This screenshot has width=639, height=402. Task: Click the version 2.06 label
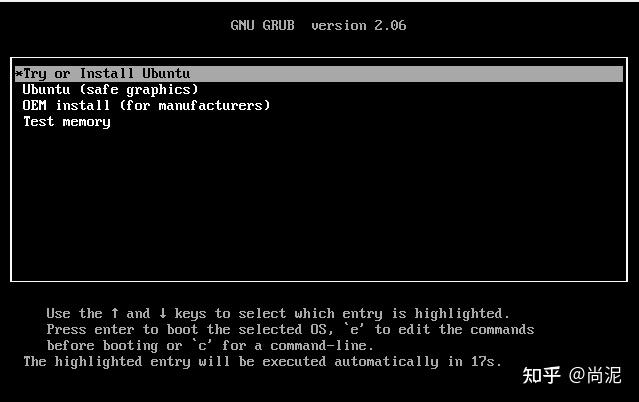click(x=359, y=25)
